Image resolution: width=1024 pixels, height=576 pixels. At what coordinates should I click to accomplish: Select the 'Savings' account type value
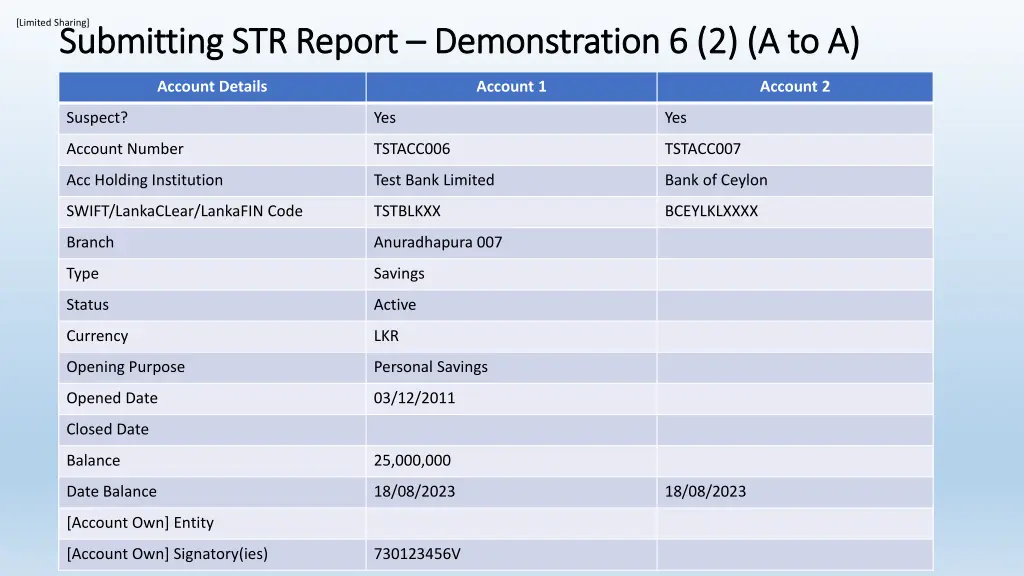pos(399,274)
